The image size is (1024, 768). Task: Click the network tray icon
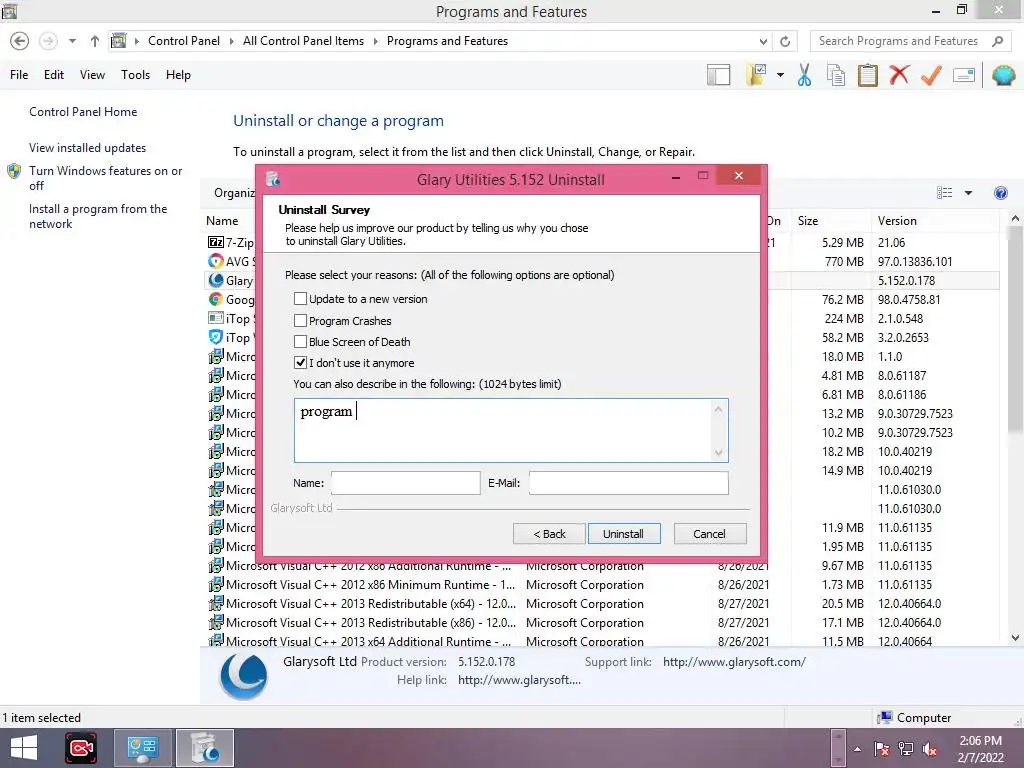(x=906, y=749)
